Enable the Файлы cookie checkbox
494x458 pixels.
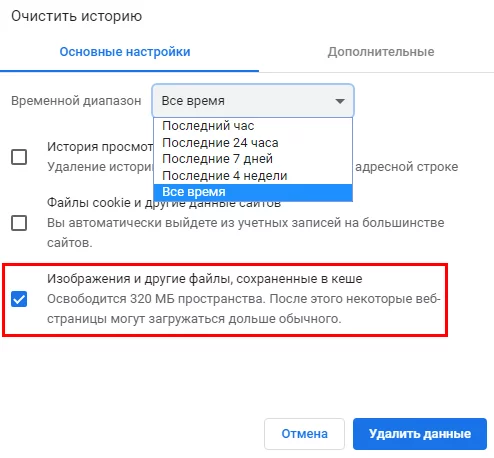[x=19, y=223]
